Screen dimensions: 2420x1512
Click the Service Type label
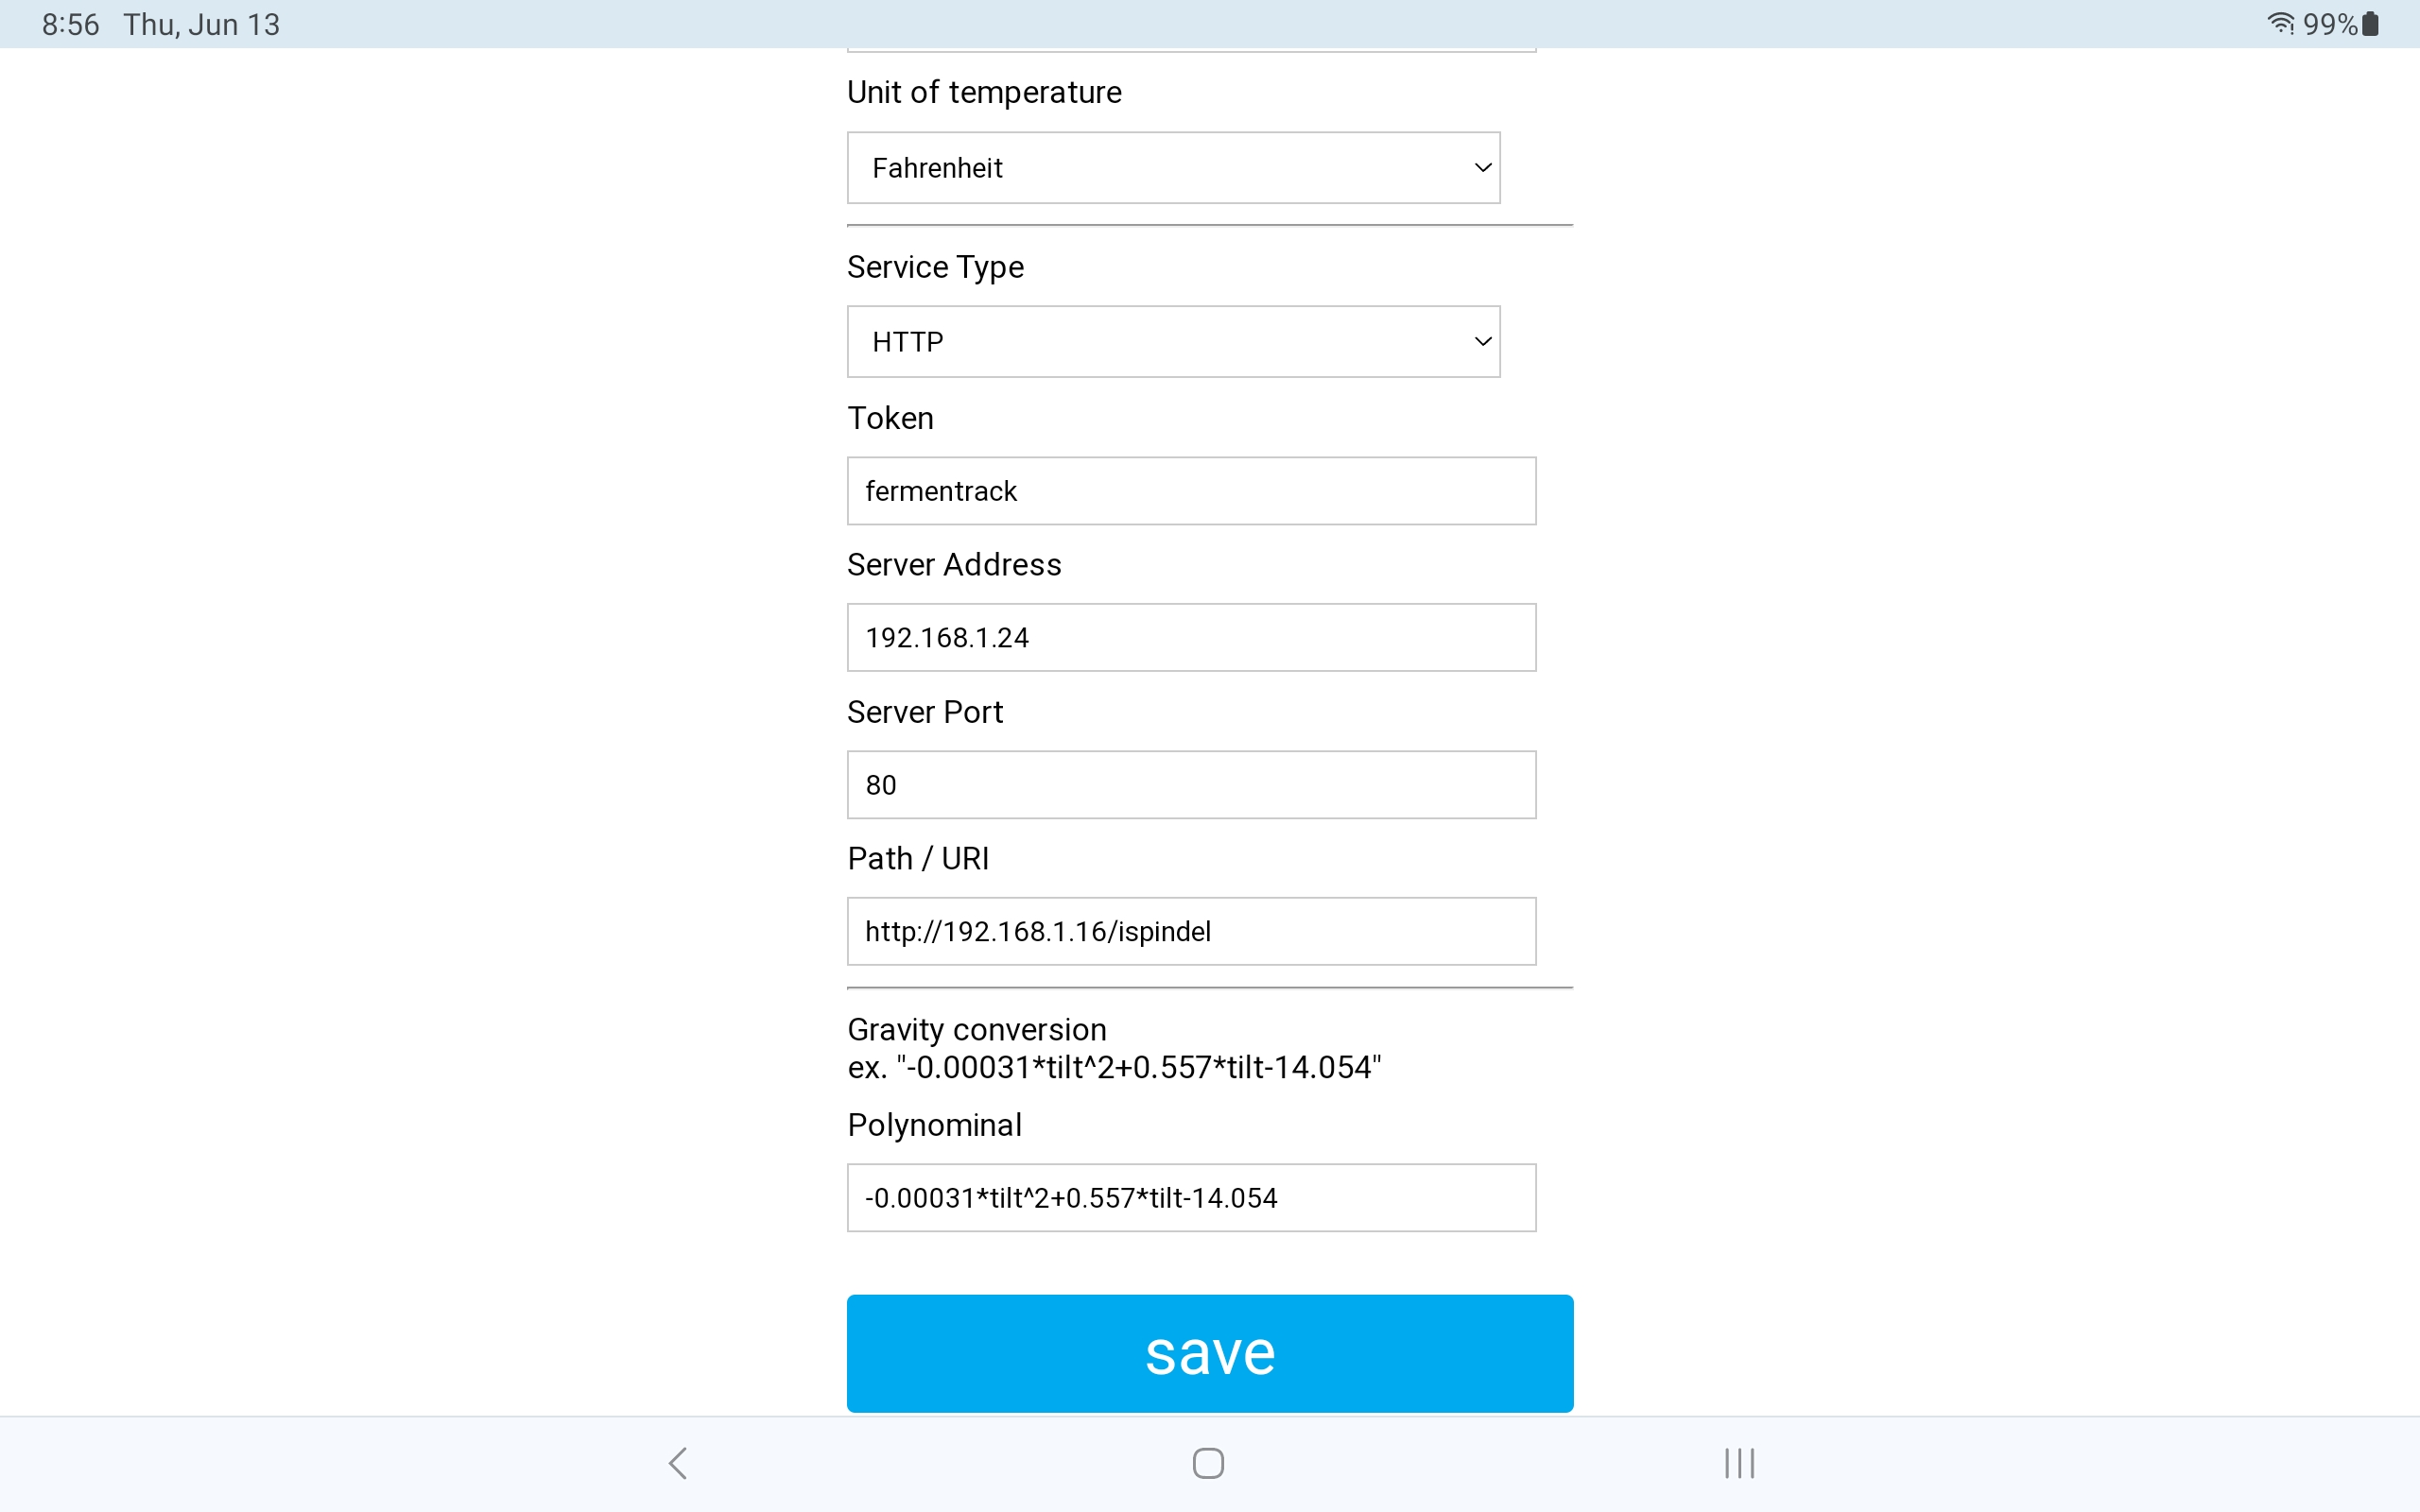935,267
